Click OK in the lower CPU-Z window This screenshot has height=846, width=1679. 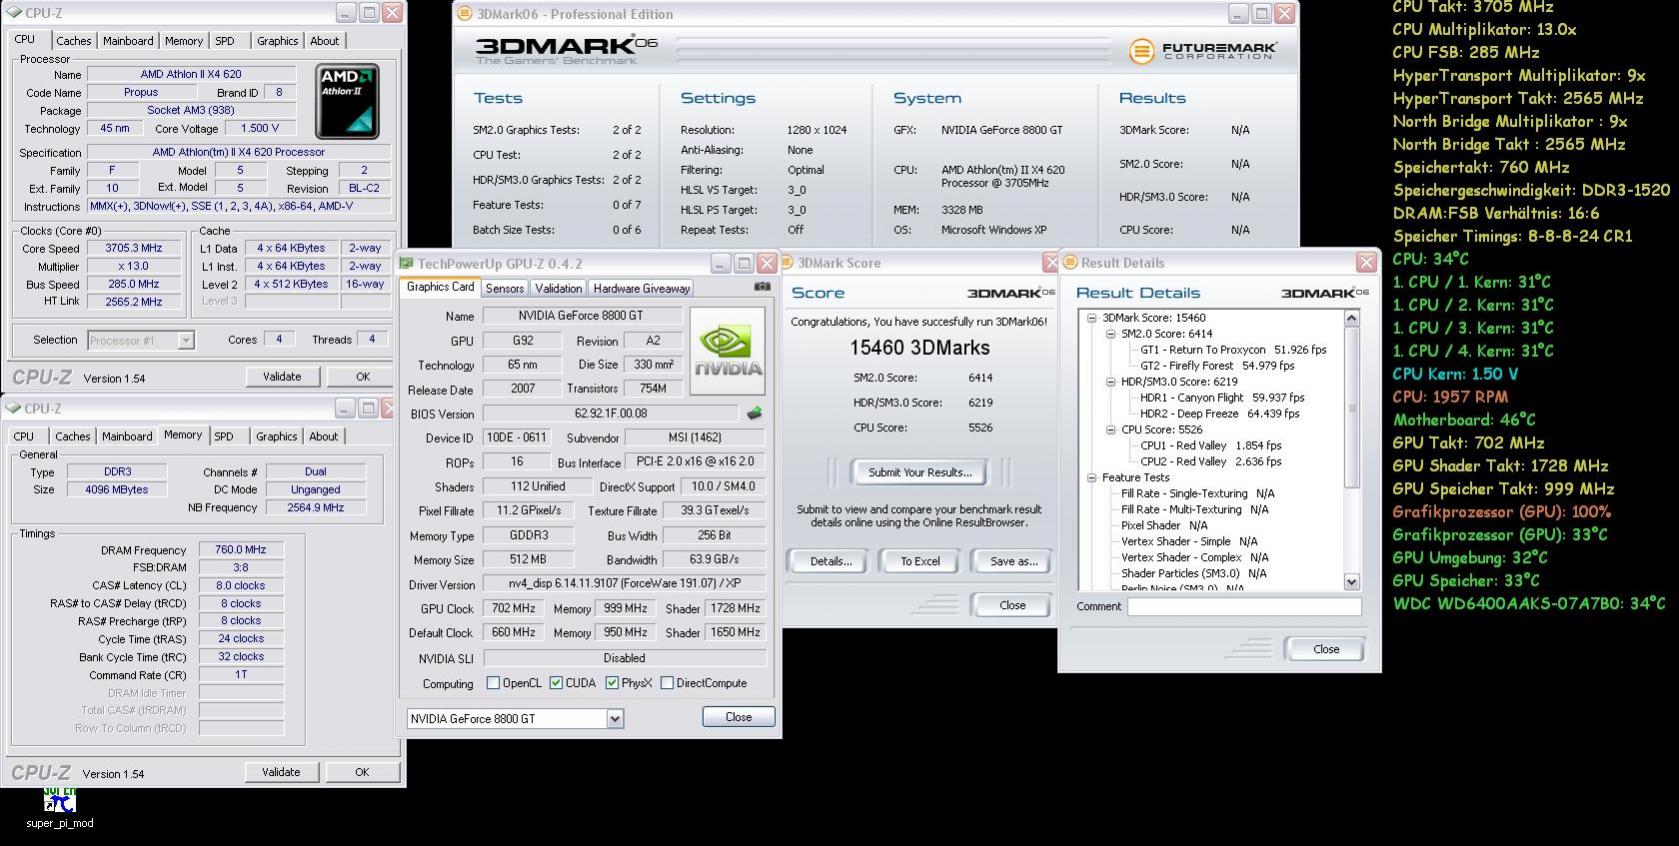point(362,772)
